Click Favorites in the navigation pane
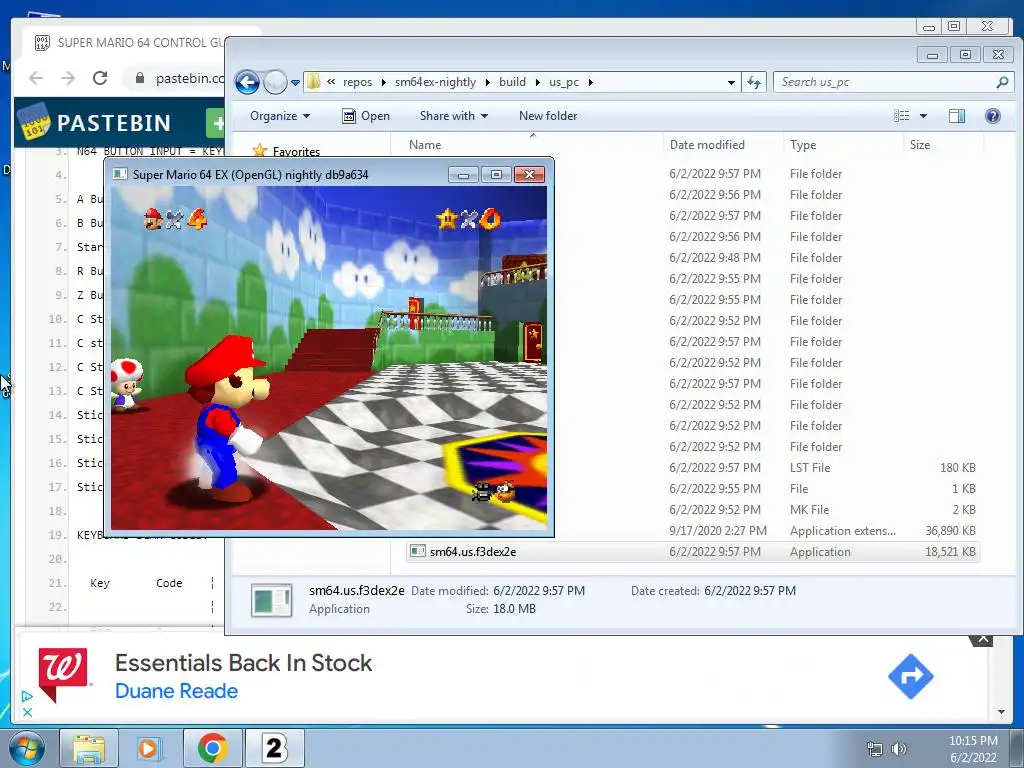 coord(296,152)
